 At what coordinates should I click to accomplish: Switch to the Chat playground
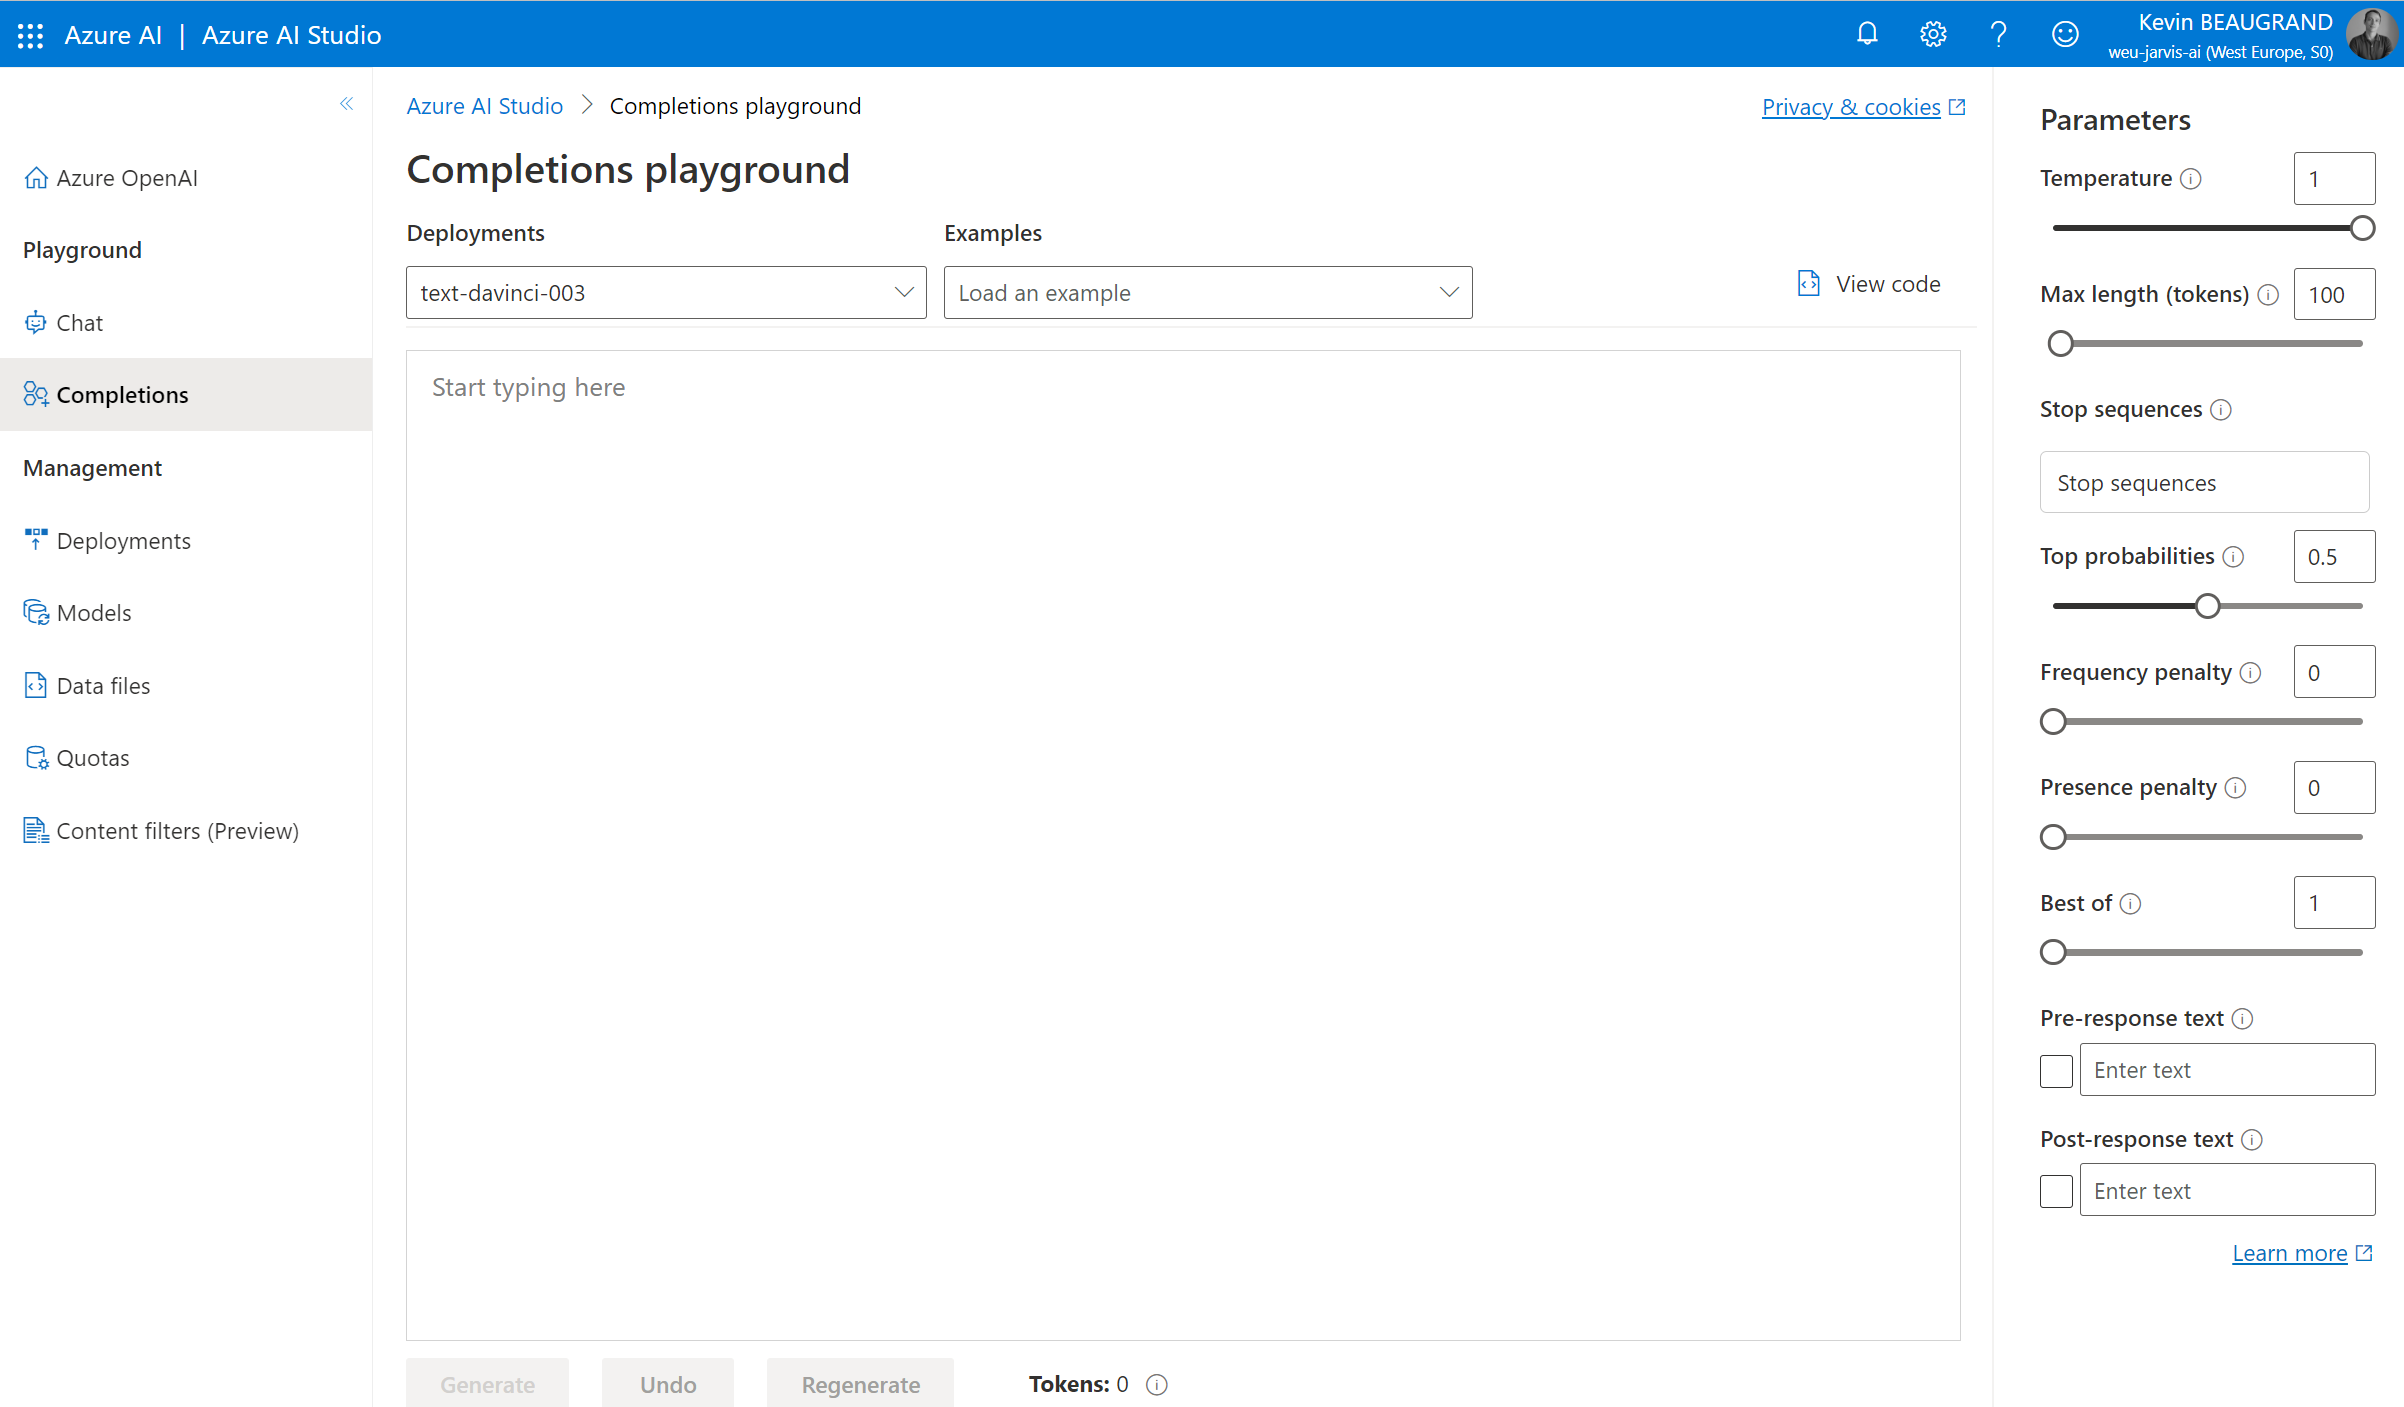click(79, 322)
